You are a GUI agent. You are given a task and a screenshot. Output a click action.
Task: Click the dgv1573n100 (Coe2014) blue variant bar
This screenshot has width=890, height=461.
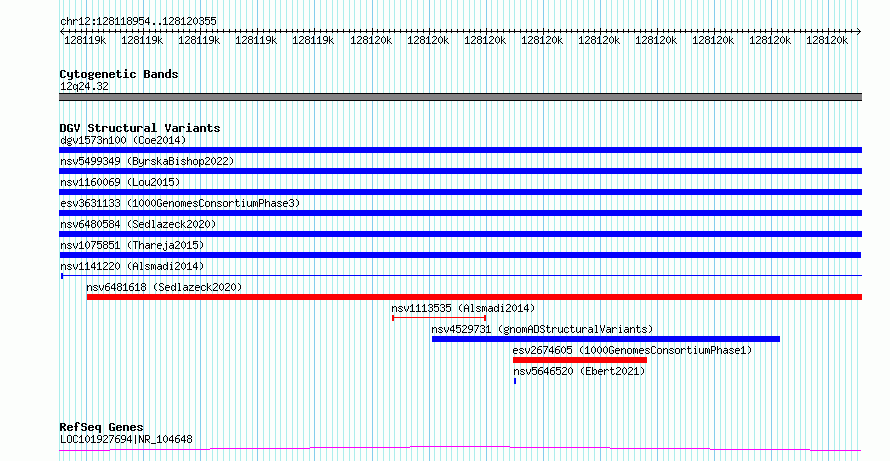point(460,150)
